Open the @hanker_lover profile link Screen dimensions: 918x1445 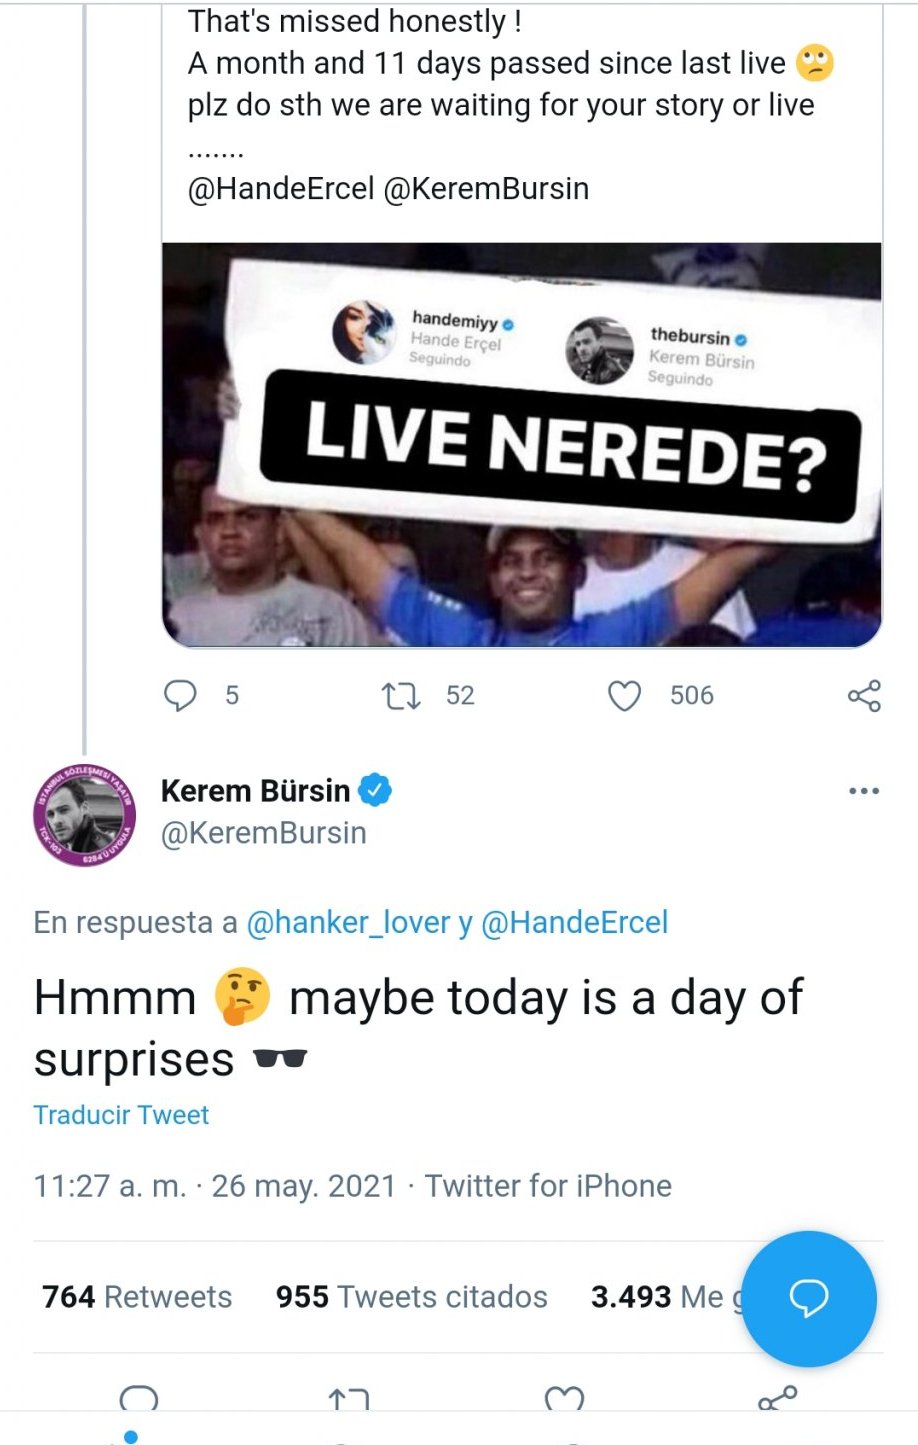tap(348, 922)
